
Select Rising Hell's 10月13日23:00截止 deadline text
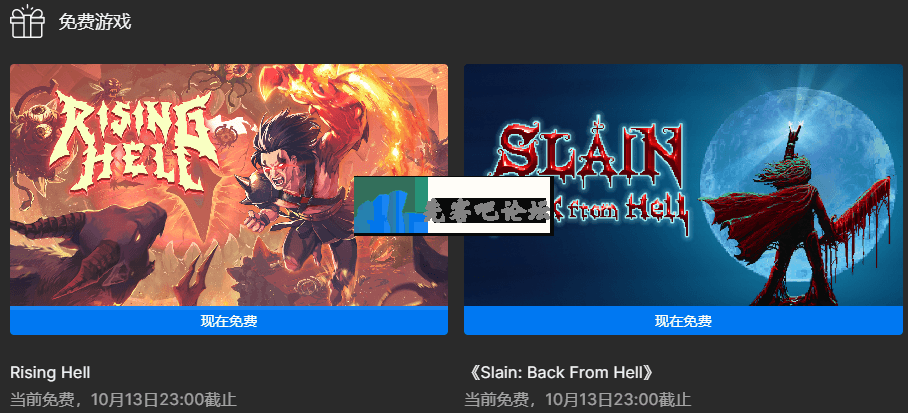click(164, 400)
